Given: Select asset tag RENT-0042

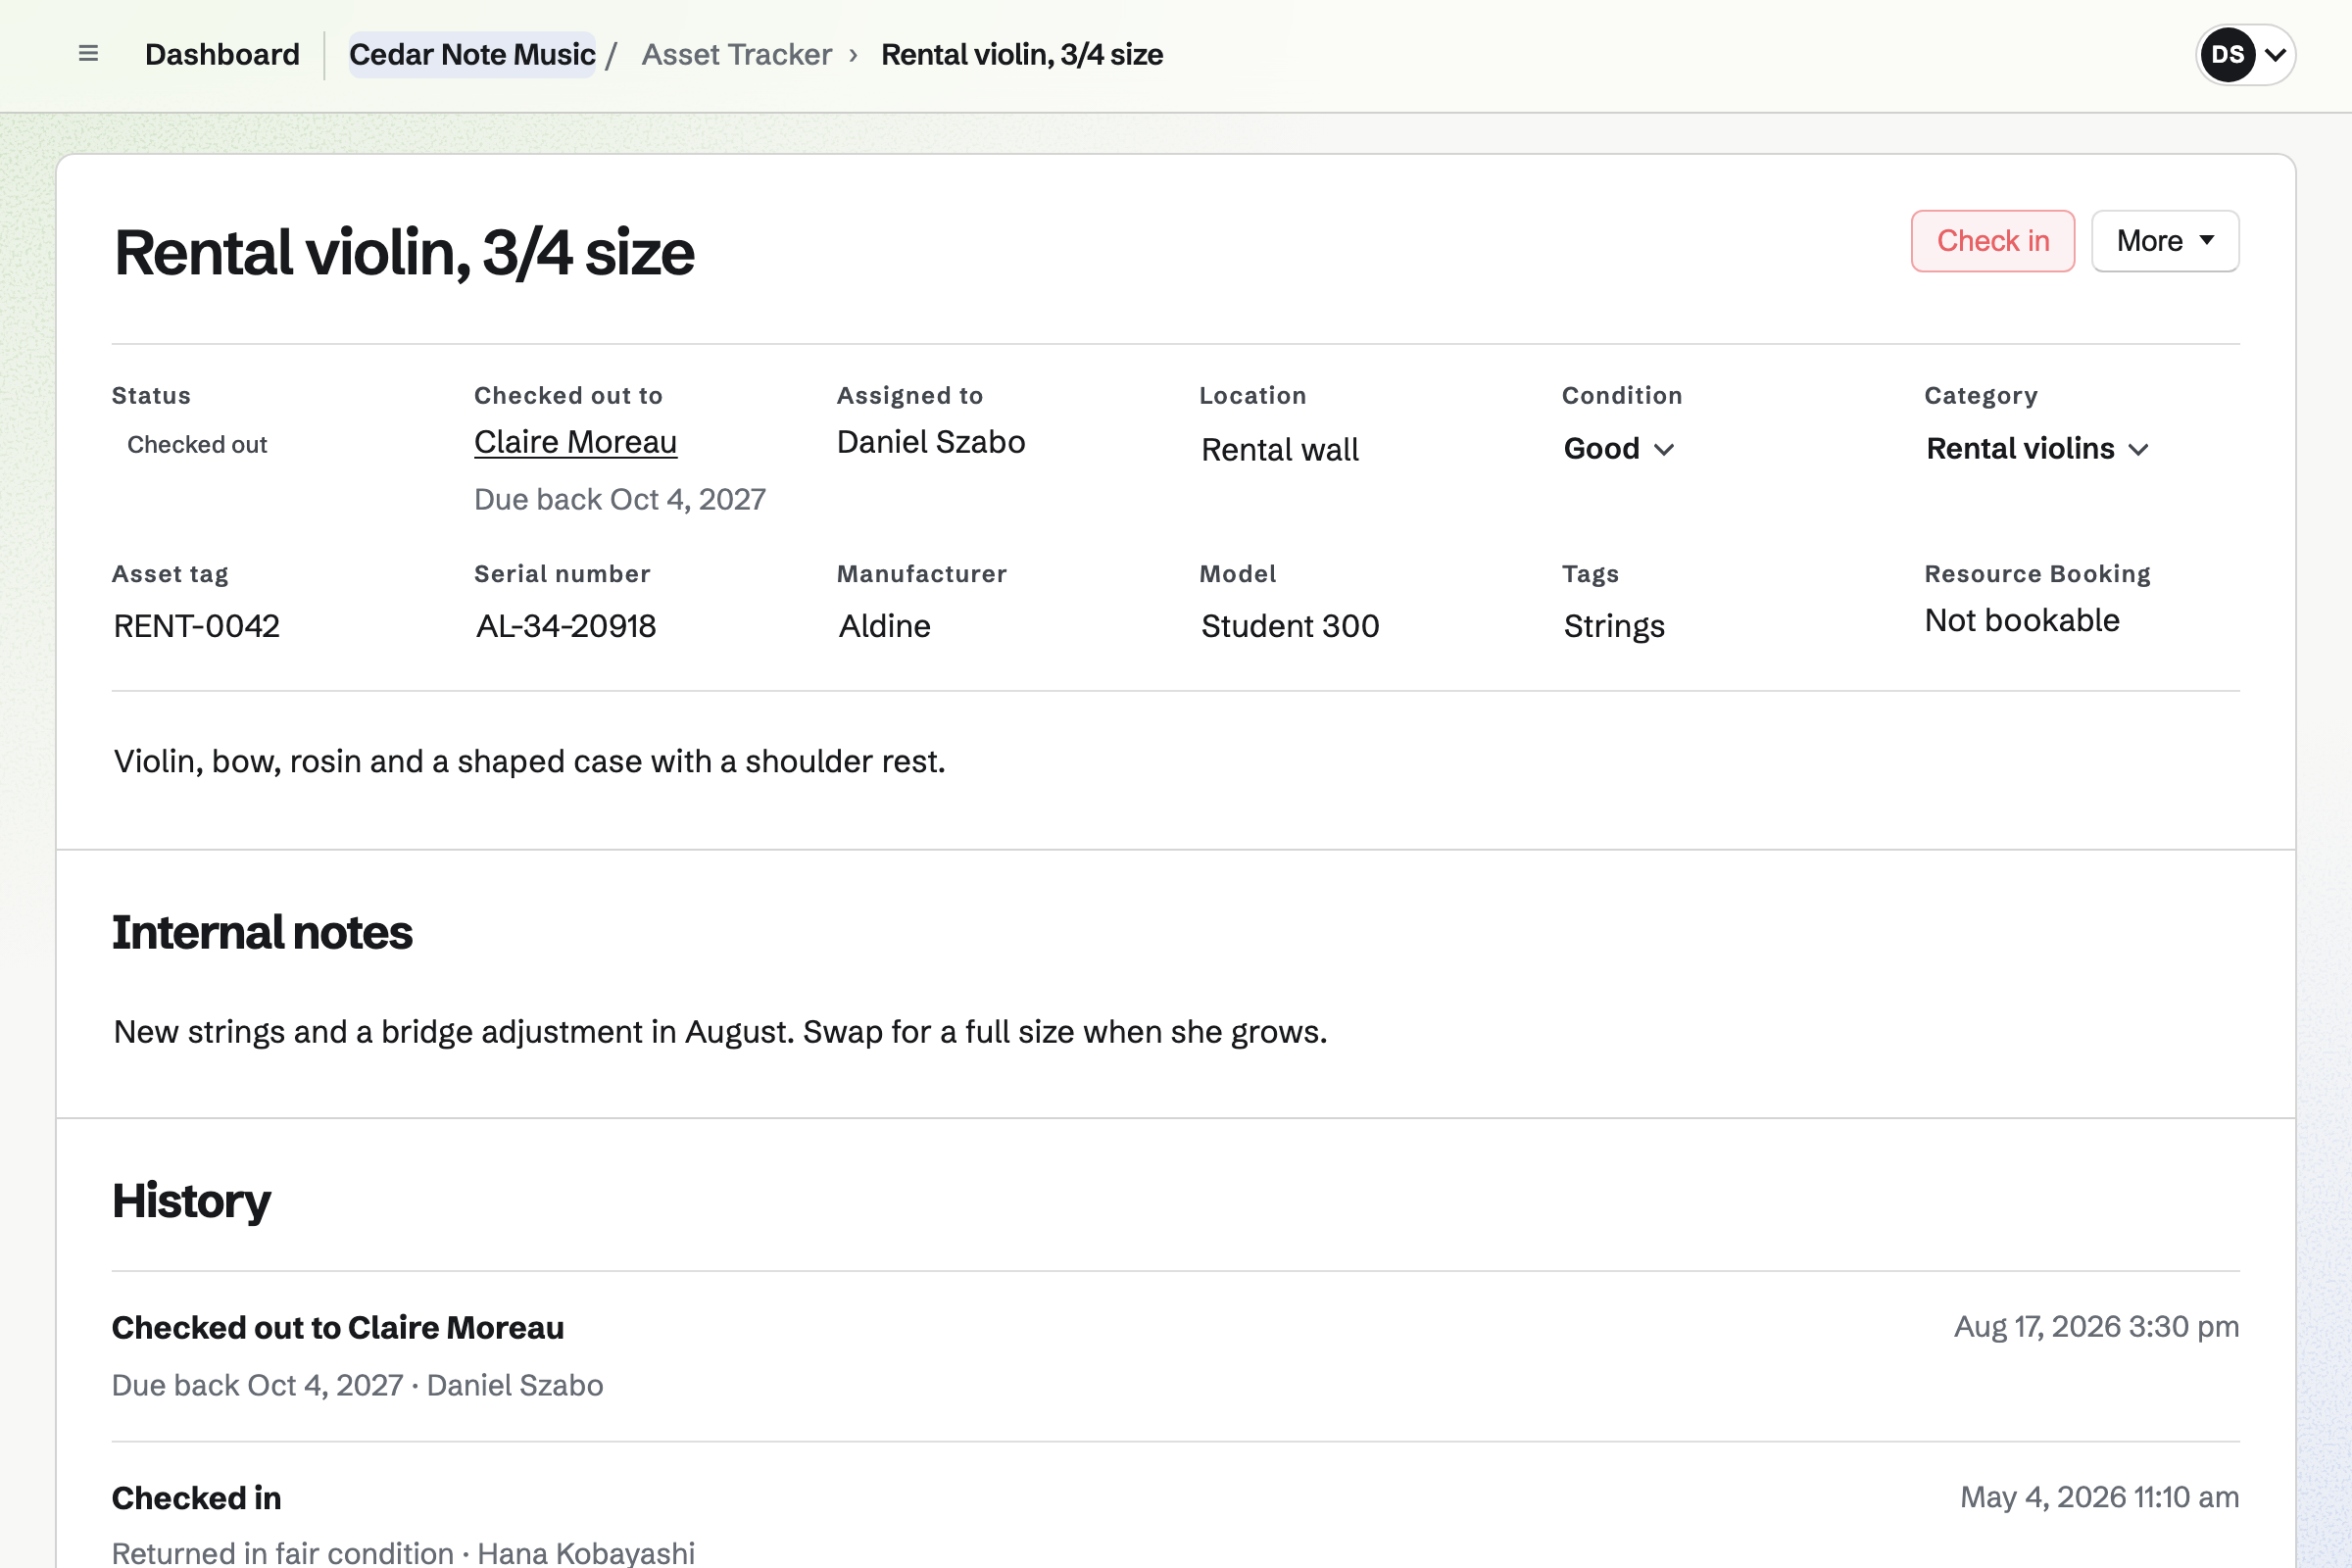Looking at the screenshot, I should coord(197,626).
